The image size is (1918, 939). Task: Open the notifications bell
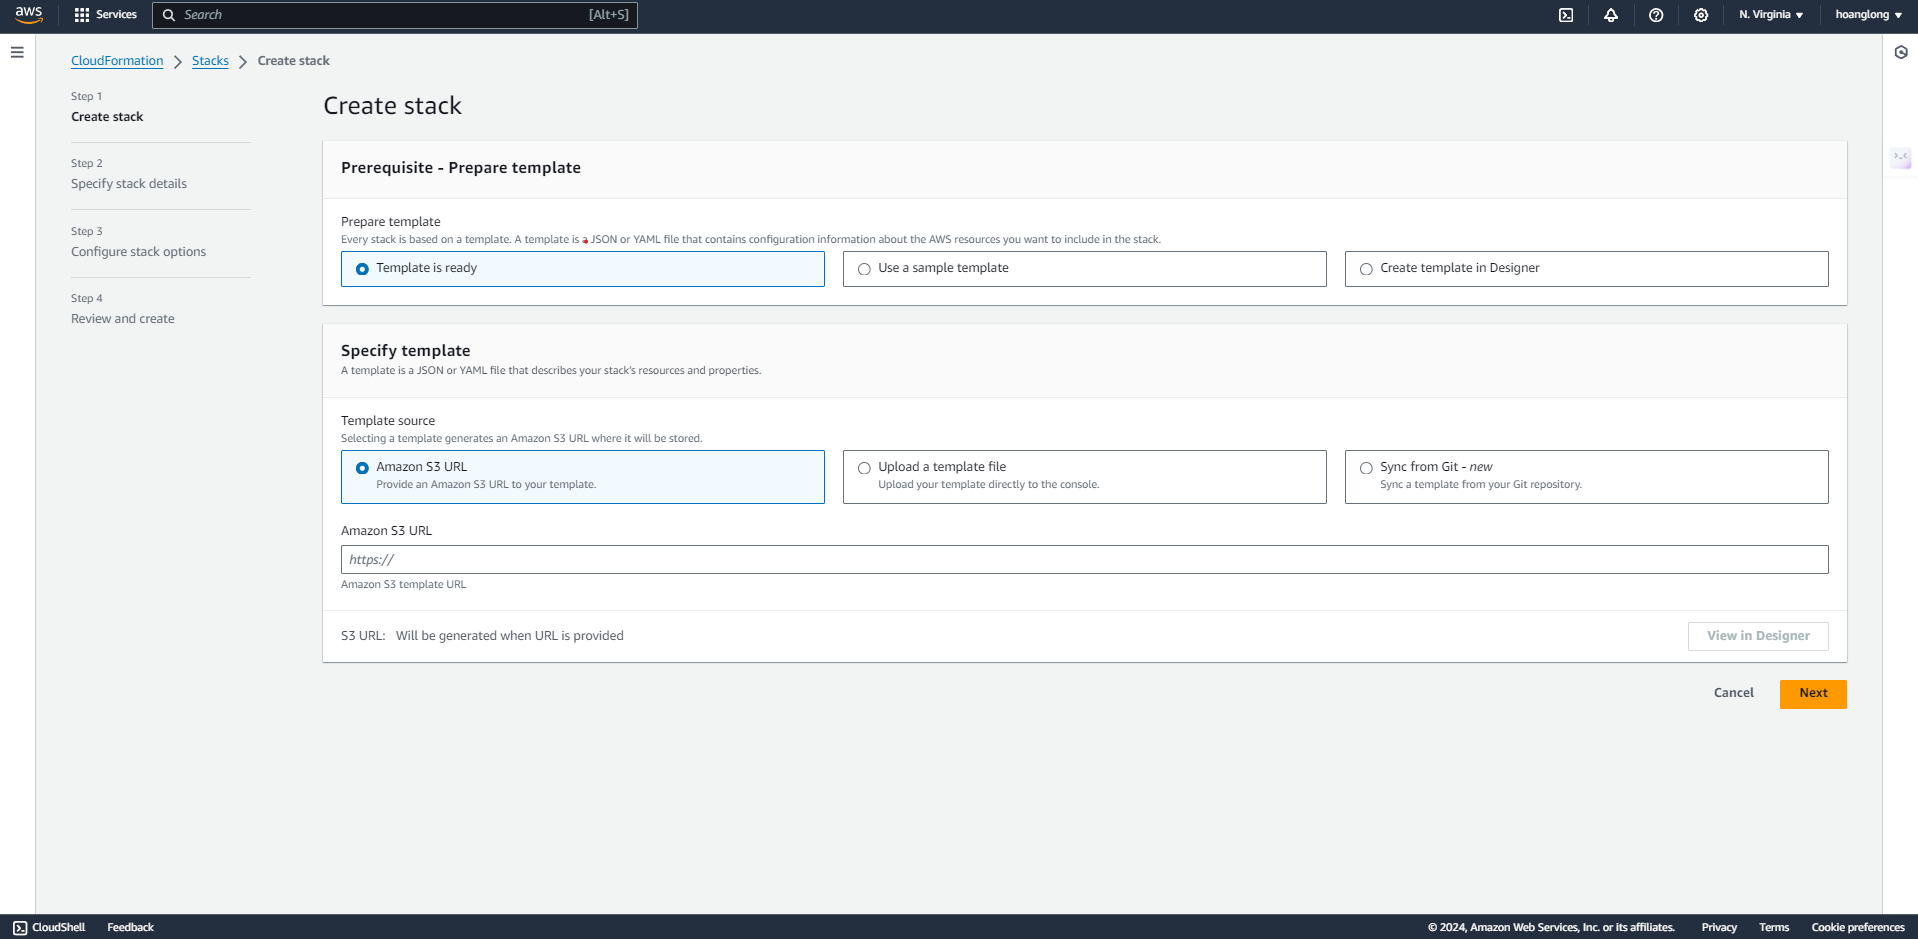[x=1611, y=15]
